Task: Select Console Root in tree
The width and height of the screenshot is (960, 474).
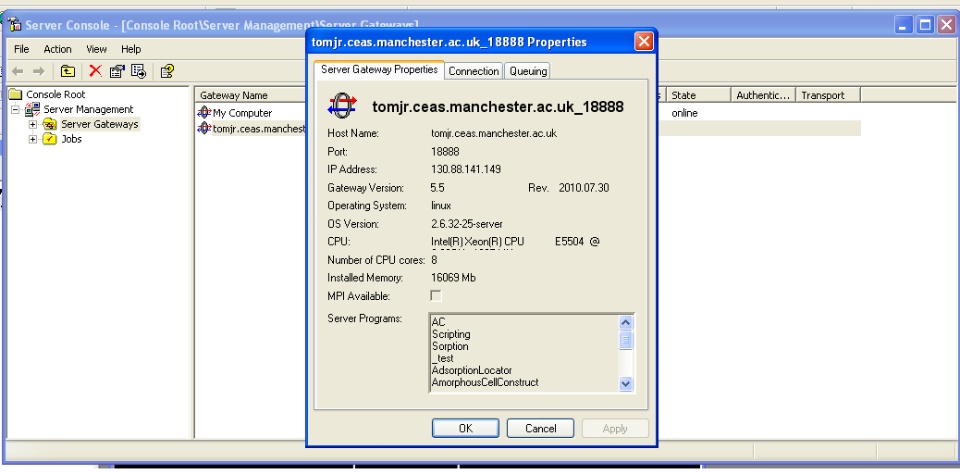Action: pyautogui.click(x=55, y=95)
